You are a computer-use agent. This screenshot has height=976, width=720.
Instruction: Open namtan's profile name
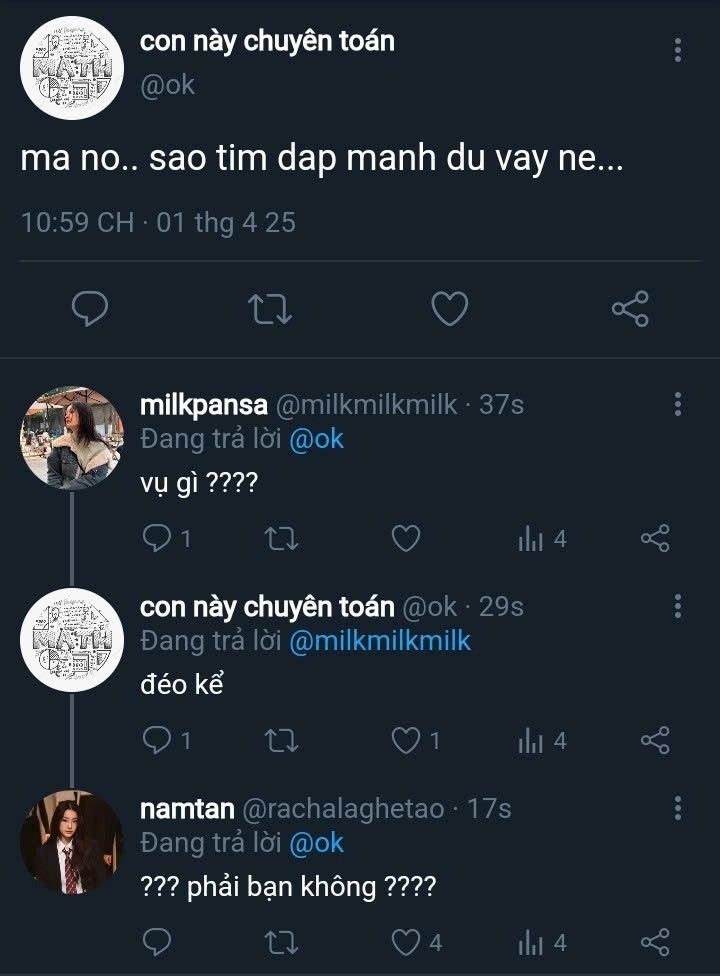coord(188,808)
